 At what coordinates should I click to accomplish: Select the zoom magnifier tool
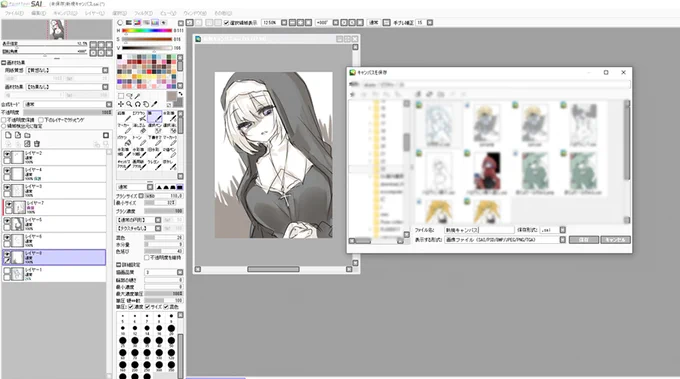pyautogui.click(x=129, y=104)
